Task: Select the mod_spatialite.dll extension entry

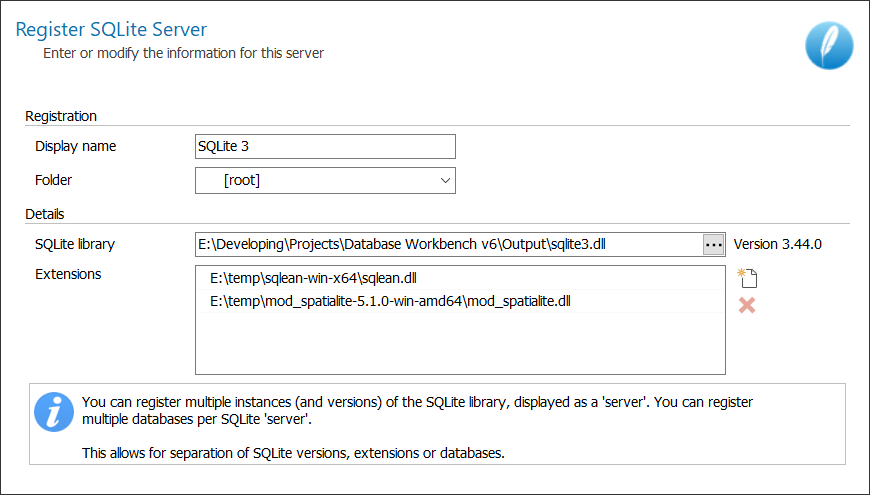Action: tap(390, 301)
